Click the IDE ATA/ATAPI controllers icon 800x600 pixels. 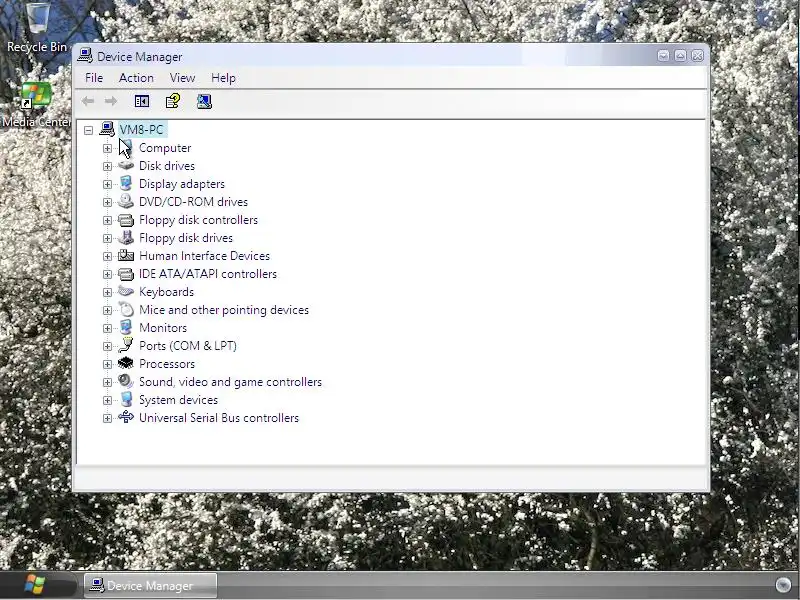tap(126, 274)
